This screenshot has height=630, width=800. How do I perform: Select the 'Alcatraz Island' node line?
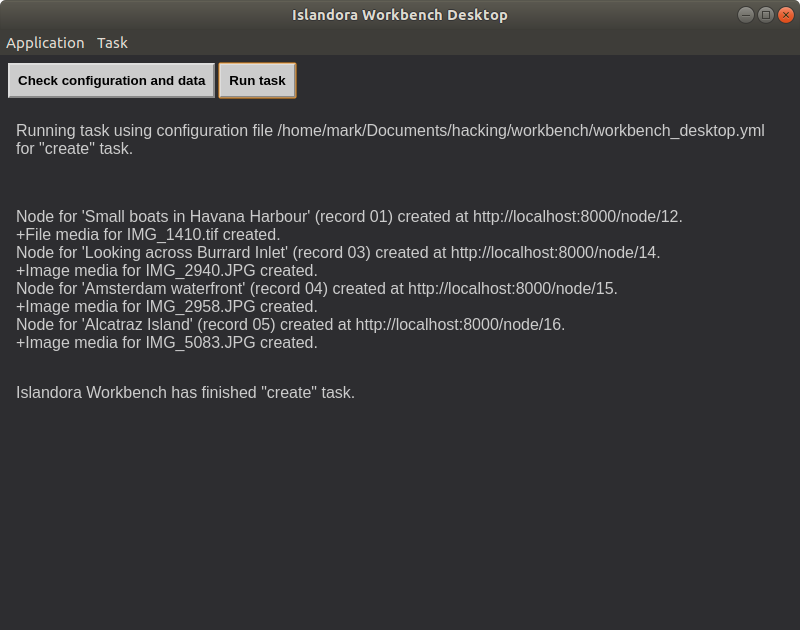(x=290, y=324)
